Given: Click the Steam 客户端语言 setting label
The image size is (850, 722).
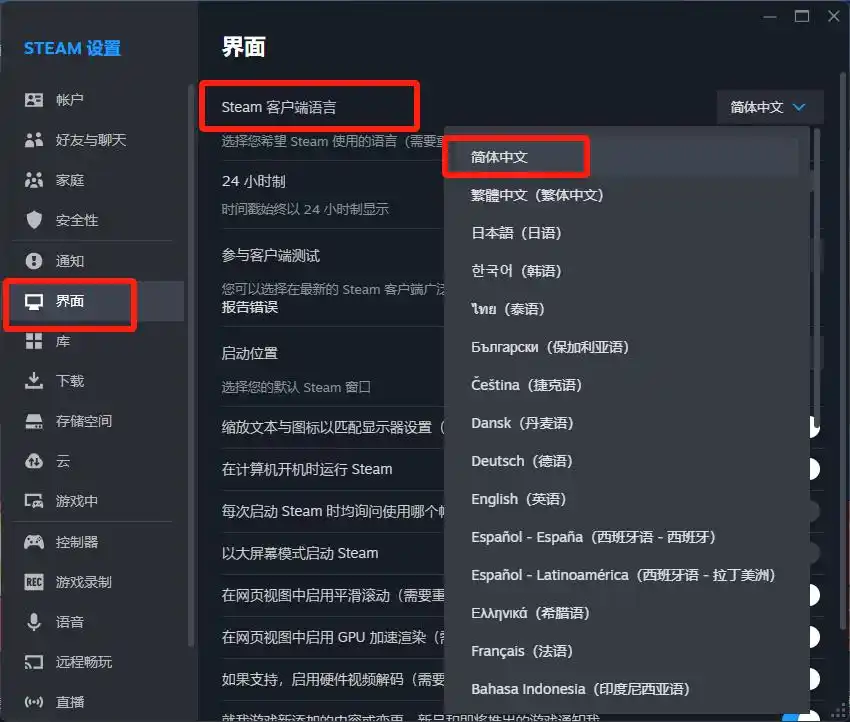Looking at the screenshot, I should (x=279, y=107).
